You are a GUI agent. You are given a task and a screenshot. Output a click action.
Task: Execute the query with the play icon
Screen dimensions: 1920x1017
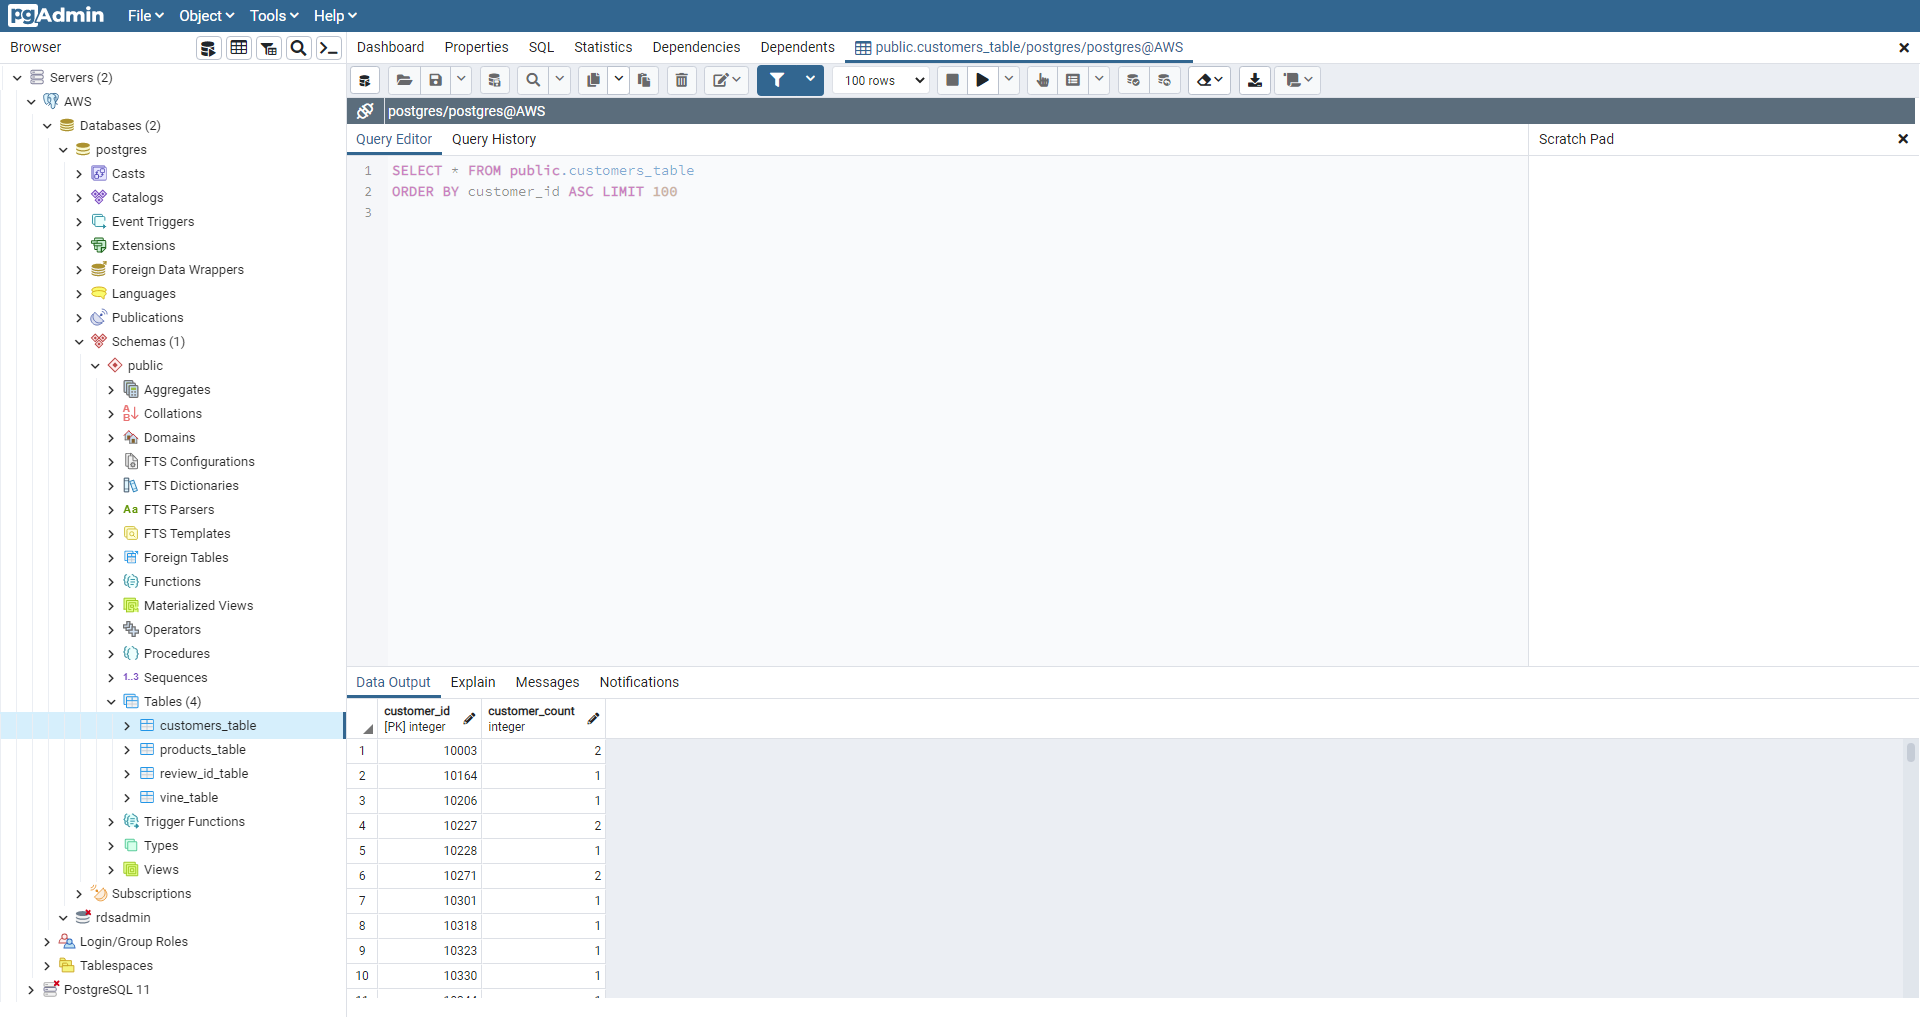tap(983, 80)
